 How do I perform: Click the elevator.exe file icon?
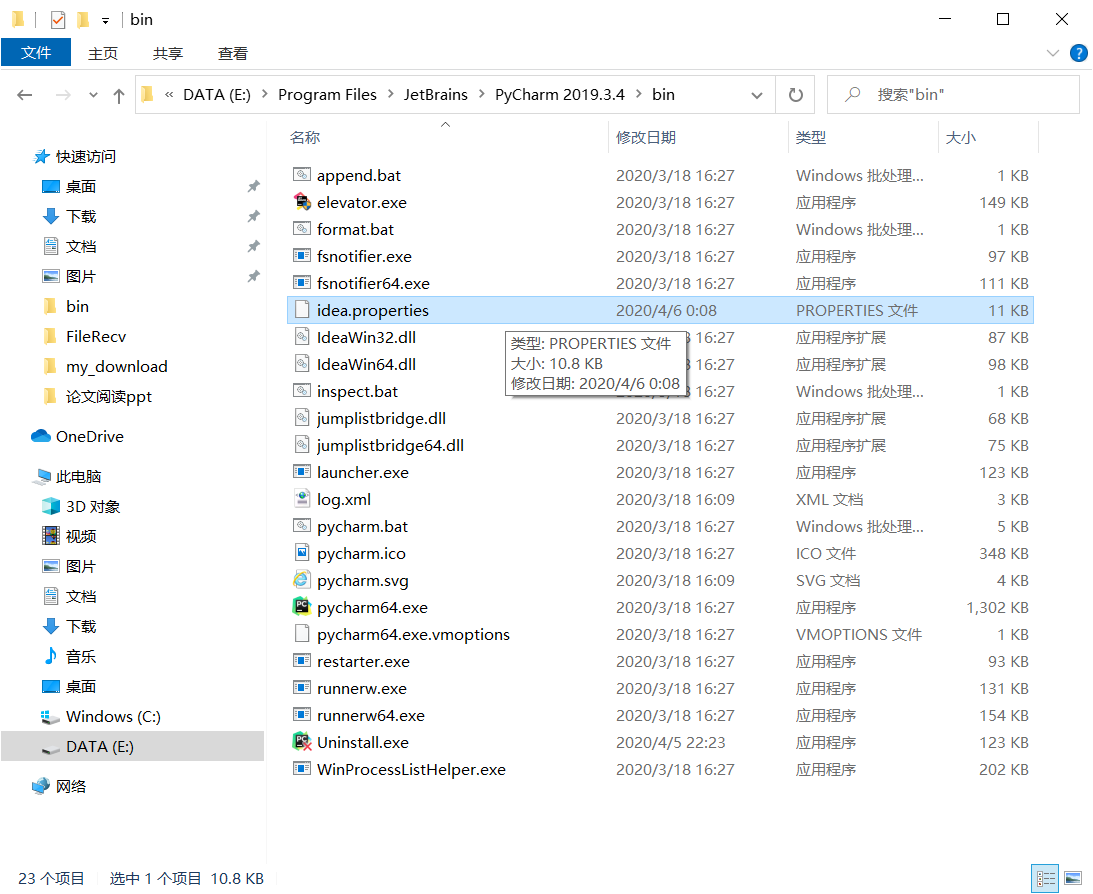click(x=302, y=202)
